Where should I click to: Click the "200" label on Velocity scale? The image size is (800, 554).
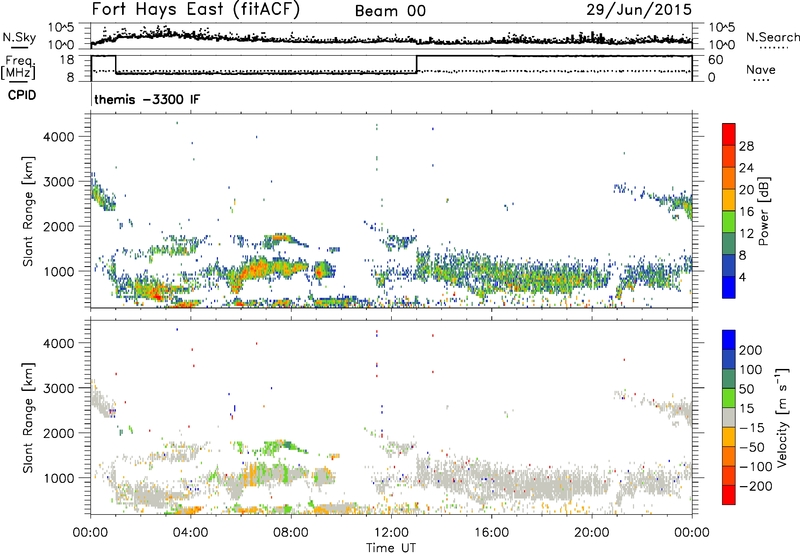point(751,350)
